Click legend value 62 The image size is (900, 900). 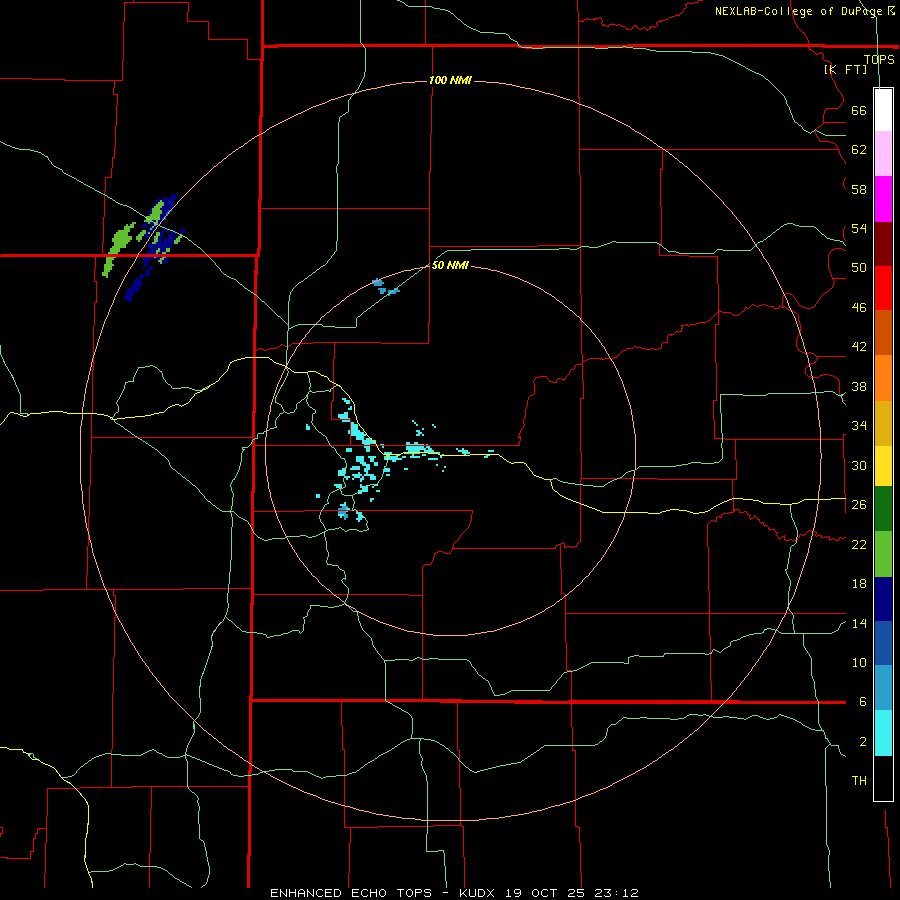859,150
